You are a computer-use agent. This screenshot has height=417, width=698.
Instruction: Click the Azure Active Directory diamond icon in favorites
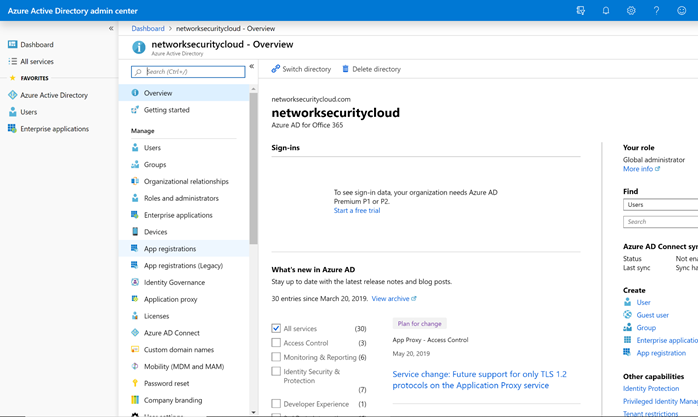[12, 95]
